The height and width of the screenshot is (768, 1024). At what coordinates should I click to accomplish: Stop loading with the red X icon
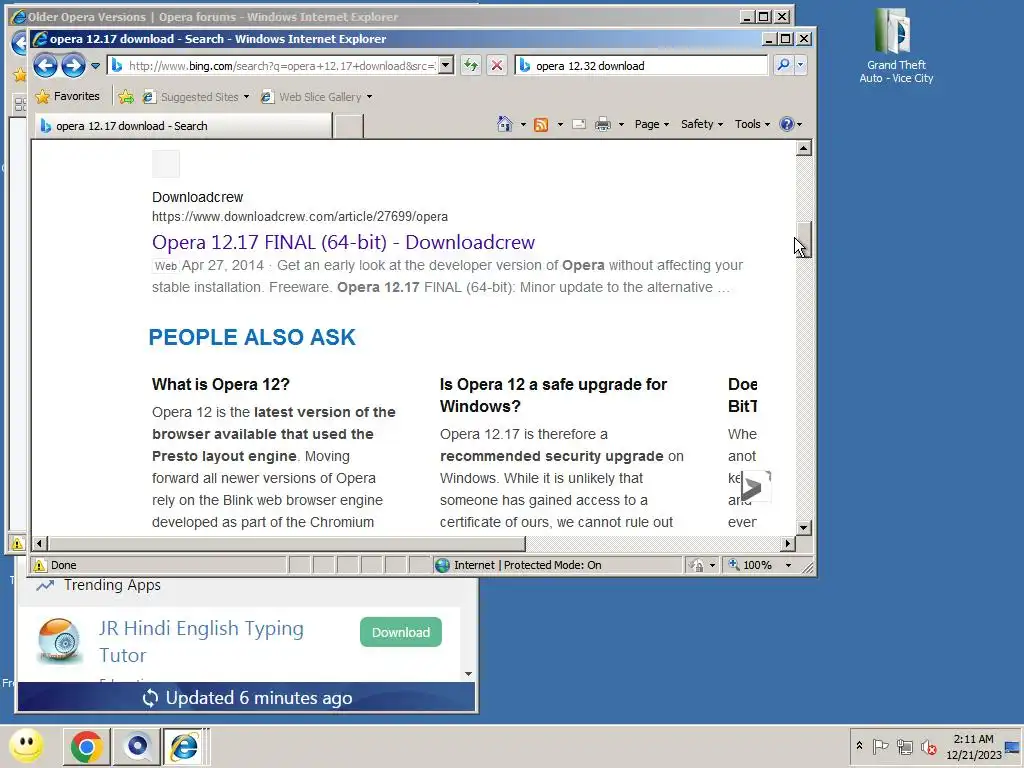coord(497,65)
